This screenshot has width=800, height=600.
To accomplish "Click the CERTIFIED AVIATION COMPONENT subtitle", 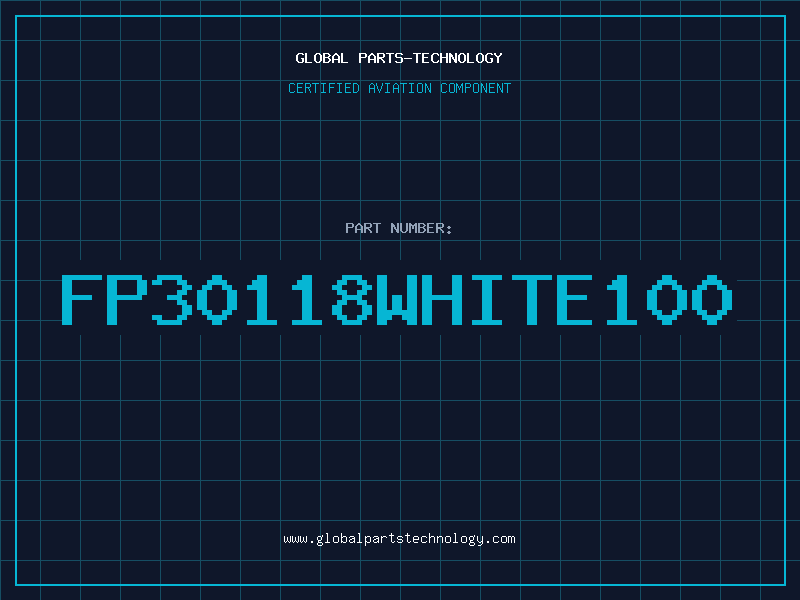I will pyautogui.click(x=399, y=88).
